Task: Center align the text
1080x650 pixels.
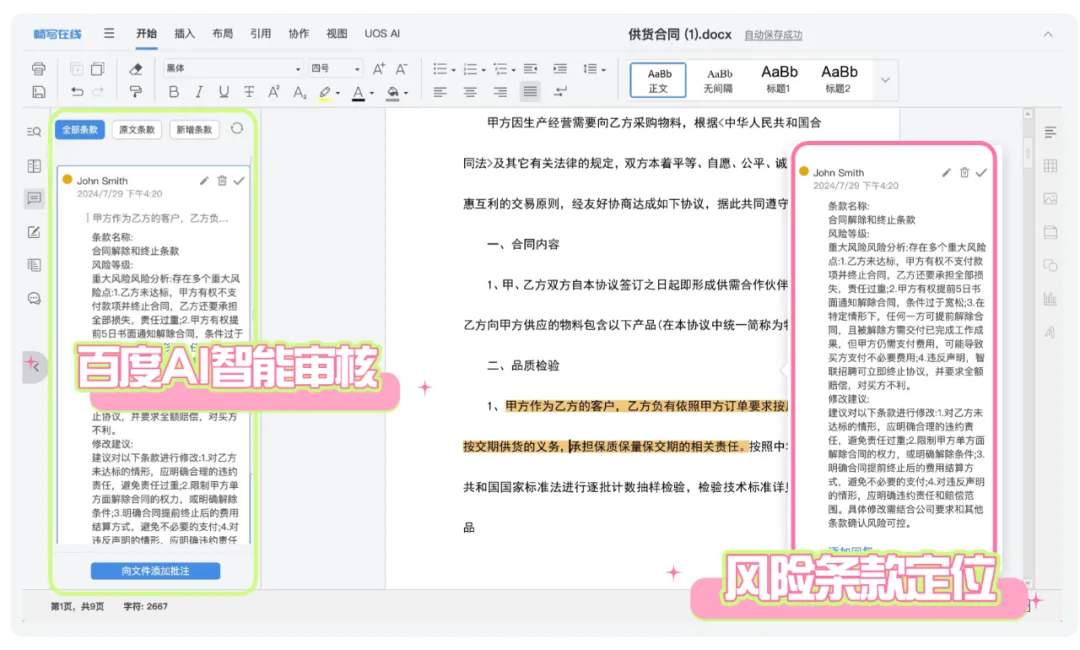Action: point(470,92)
